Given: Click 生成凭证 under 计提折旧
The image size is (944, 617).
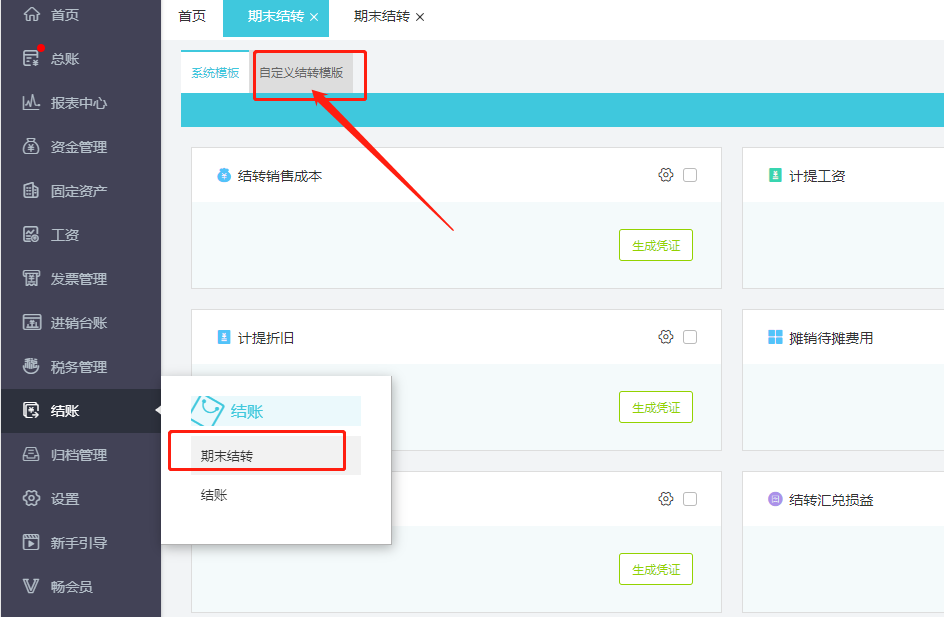Looking at the screenshot, I should [x=655, y=406].
